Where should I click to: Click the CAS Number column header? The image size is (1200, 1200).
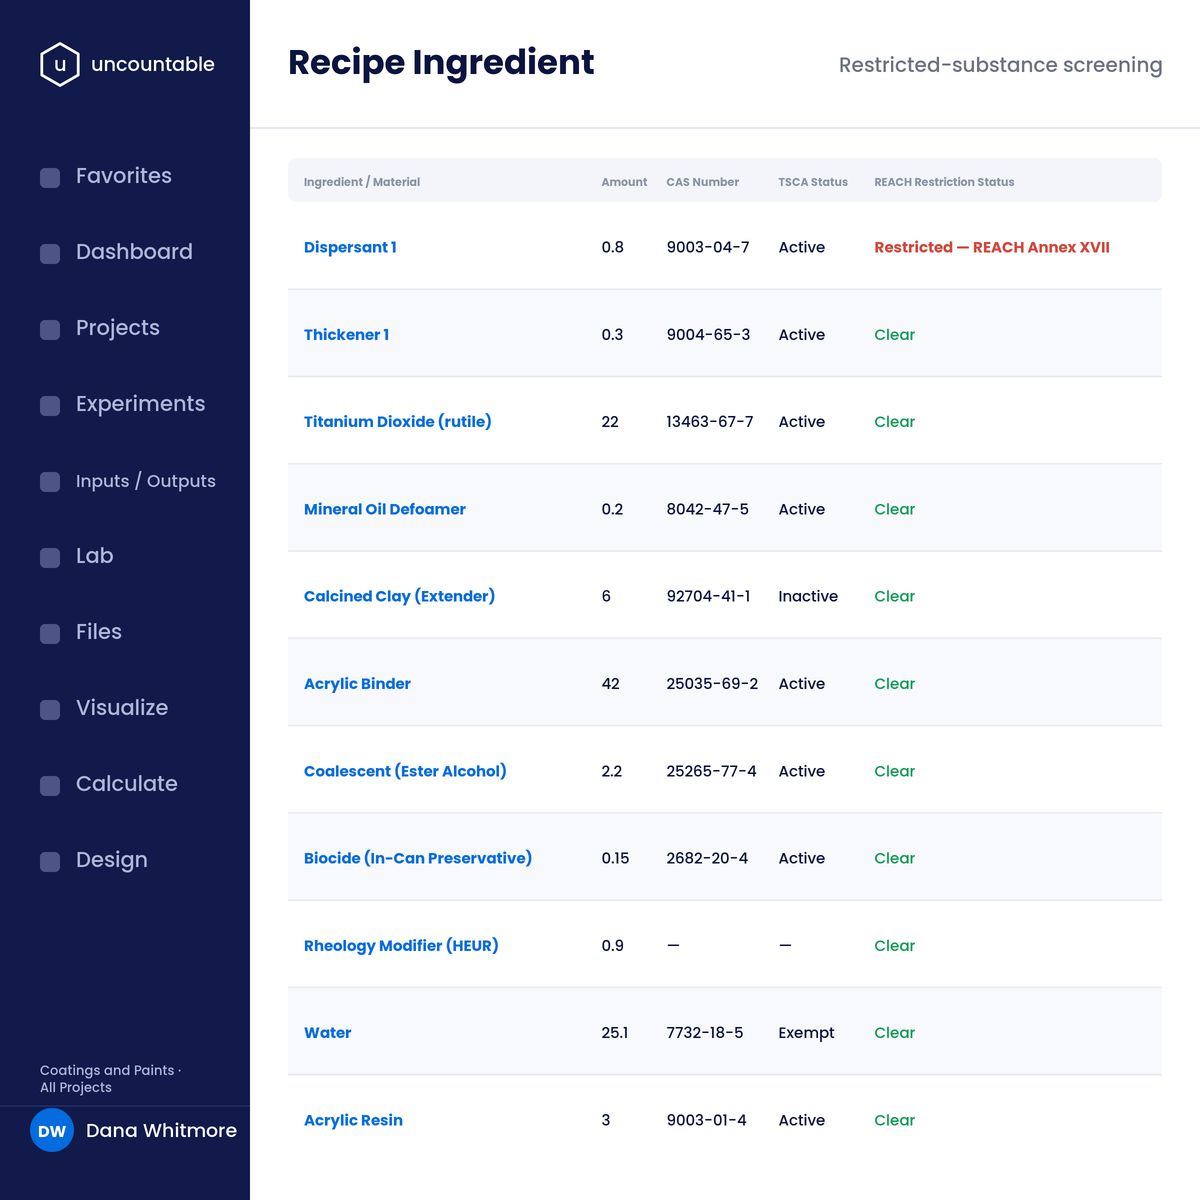tap(703, 182)
